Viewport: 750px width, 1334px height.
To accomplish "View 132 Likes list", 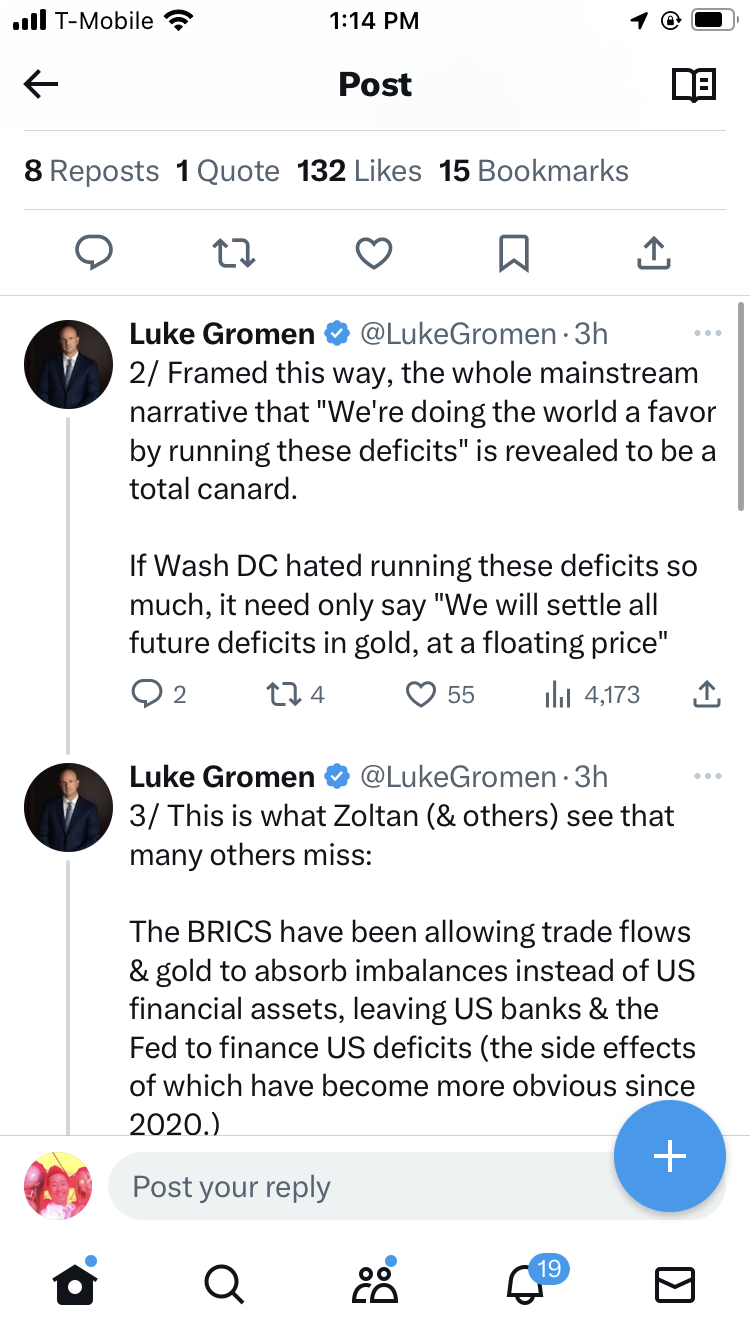I will click(x=359, y=171).
